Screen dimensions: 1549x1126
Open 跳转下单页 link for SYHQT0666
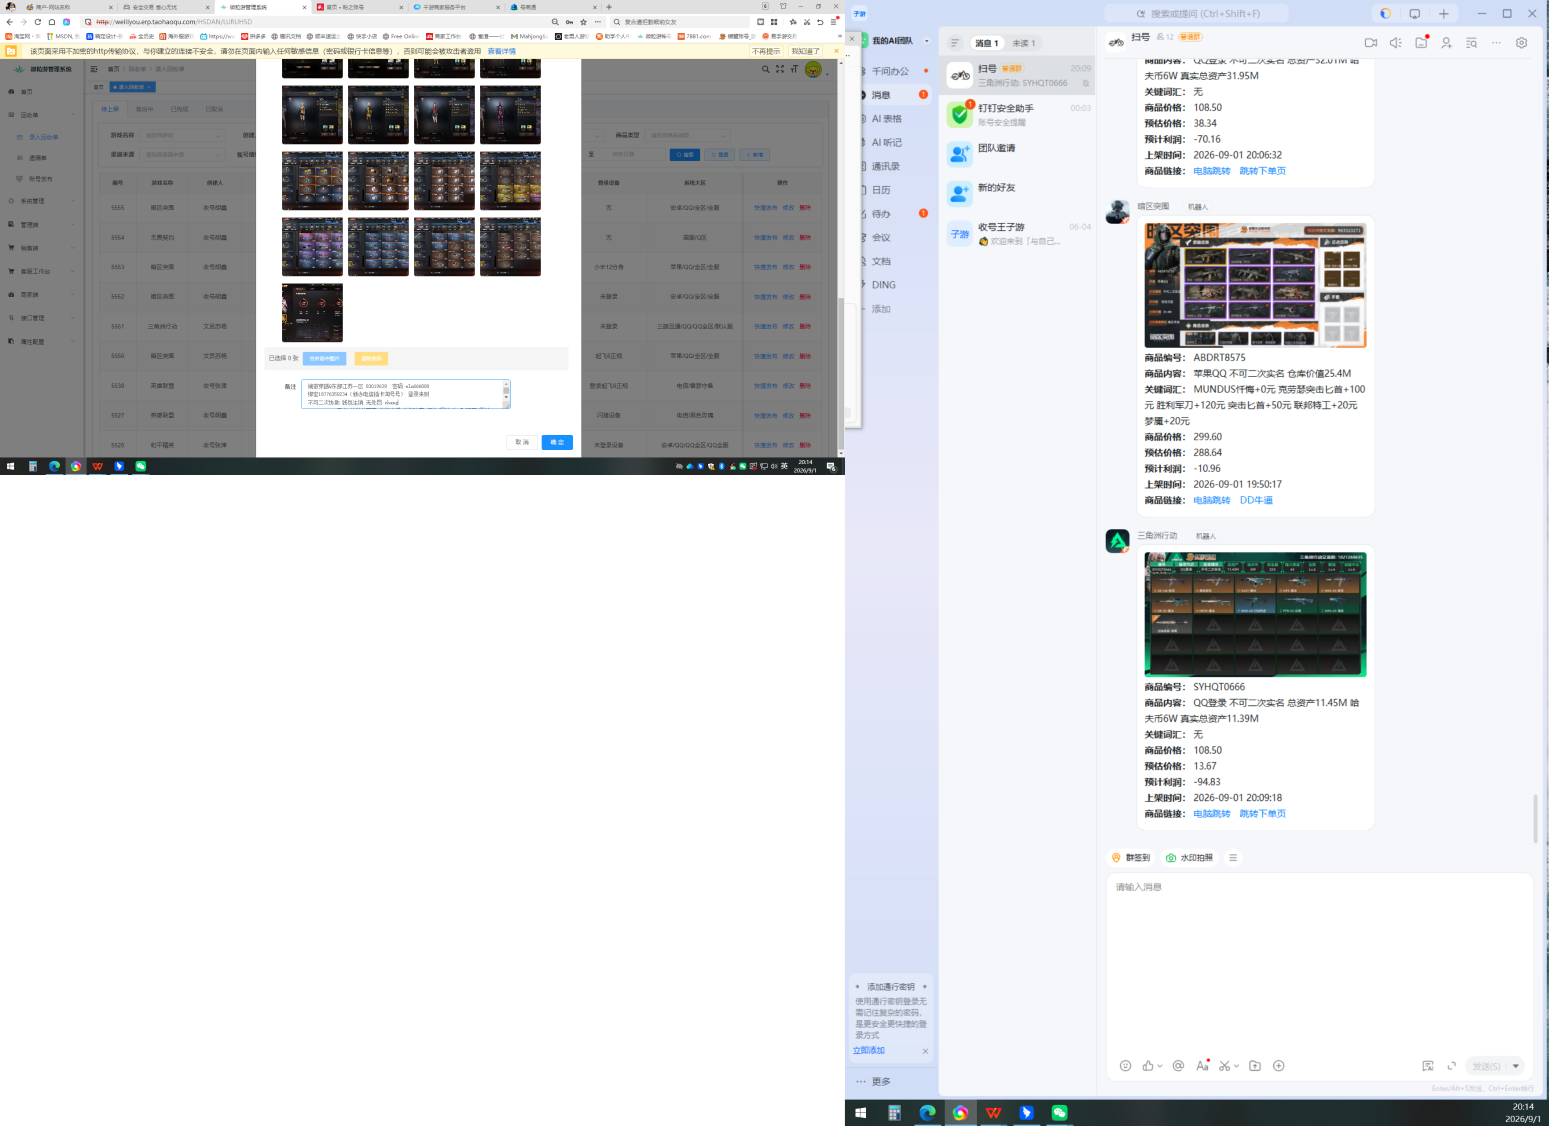click(1263, 814)
